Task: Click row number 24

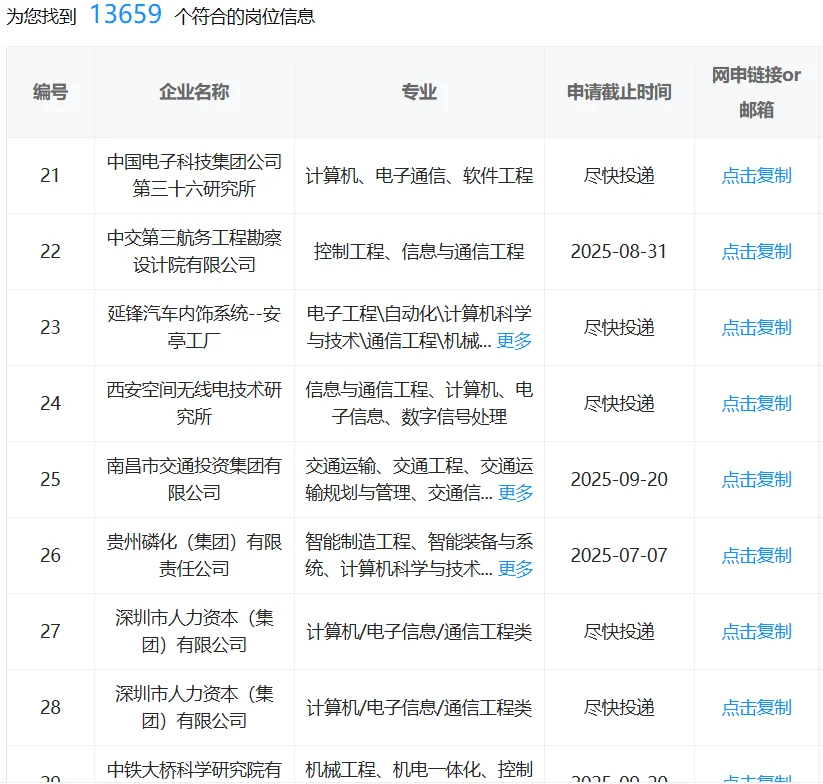Action: (x=50, y=404)
